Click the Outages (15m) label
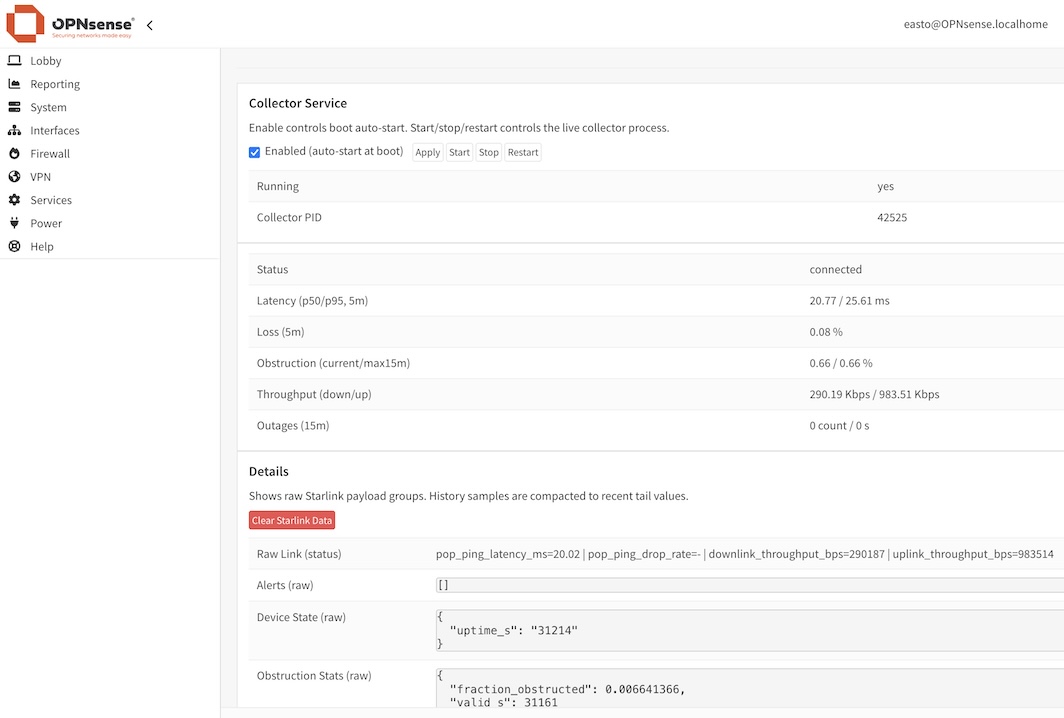1064x718 pixels. (292, 425)
